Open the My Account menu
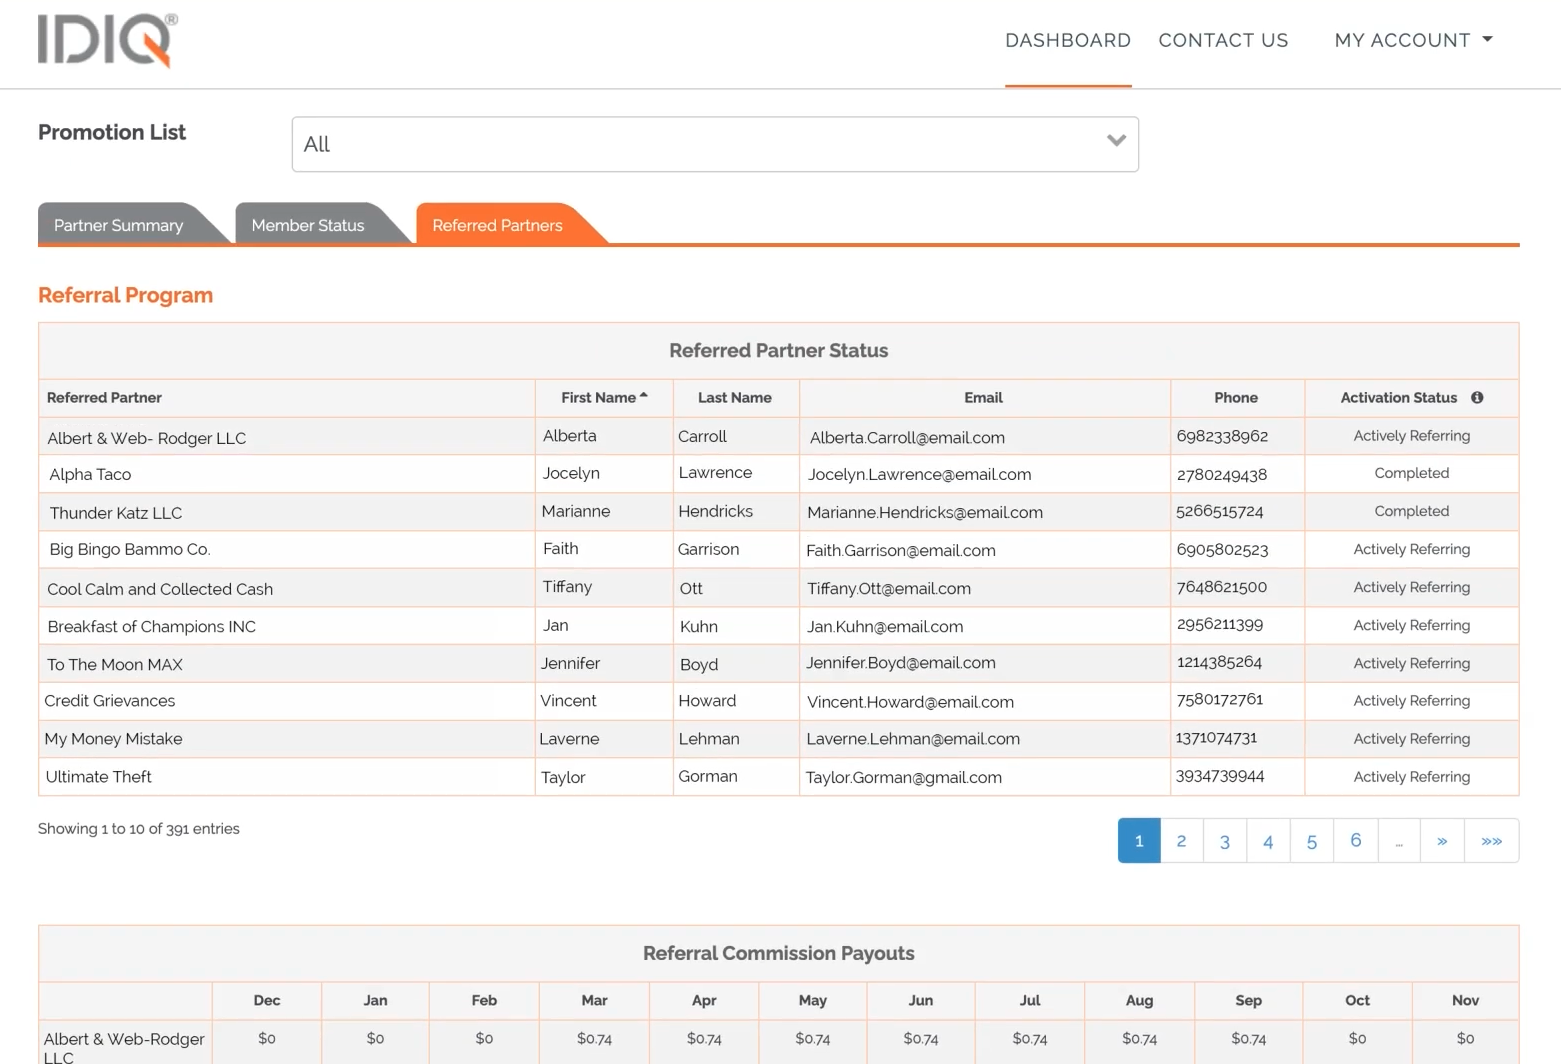The image size is (1561, 1064). pos(1404,40)
